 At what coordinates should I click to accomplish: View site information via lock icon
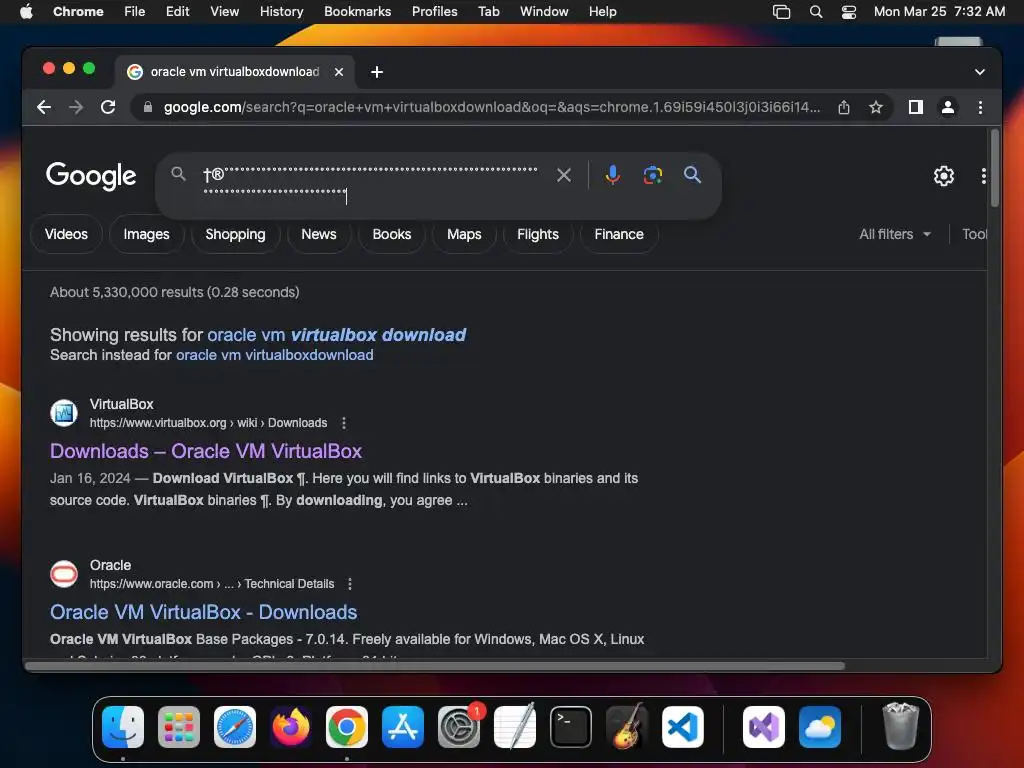tap(148, 107)
